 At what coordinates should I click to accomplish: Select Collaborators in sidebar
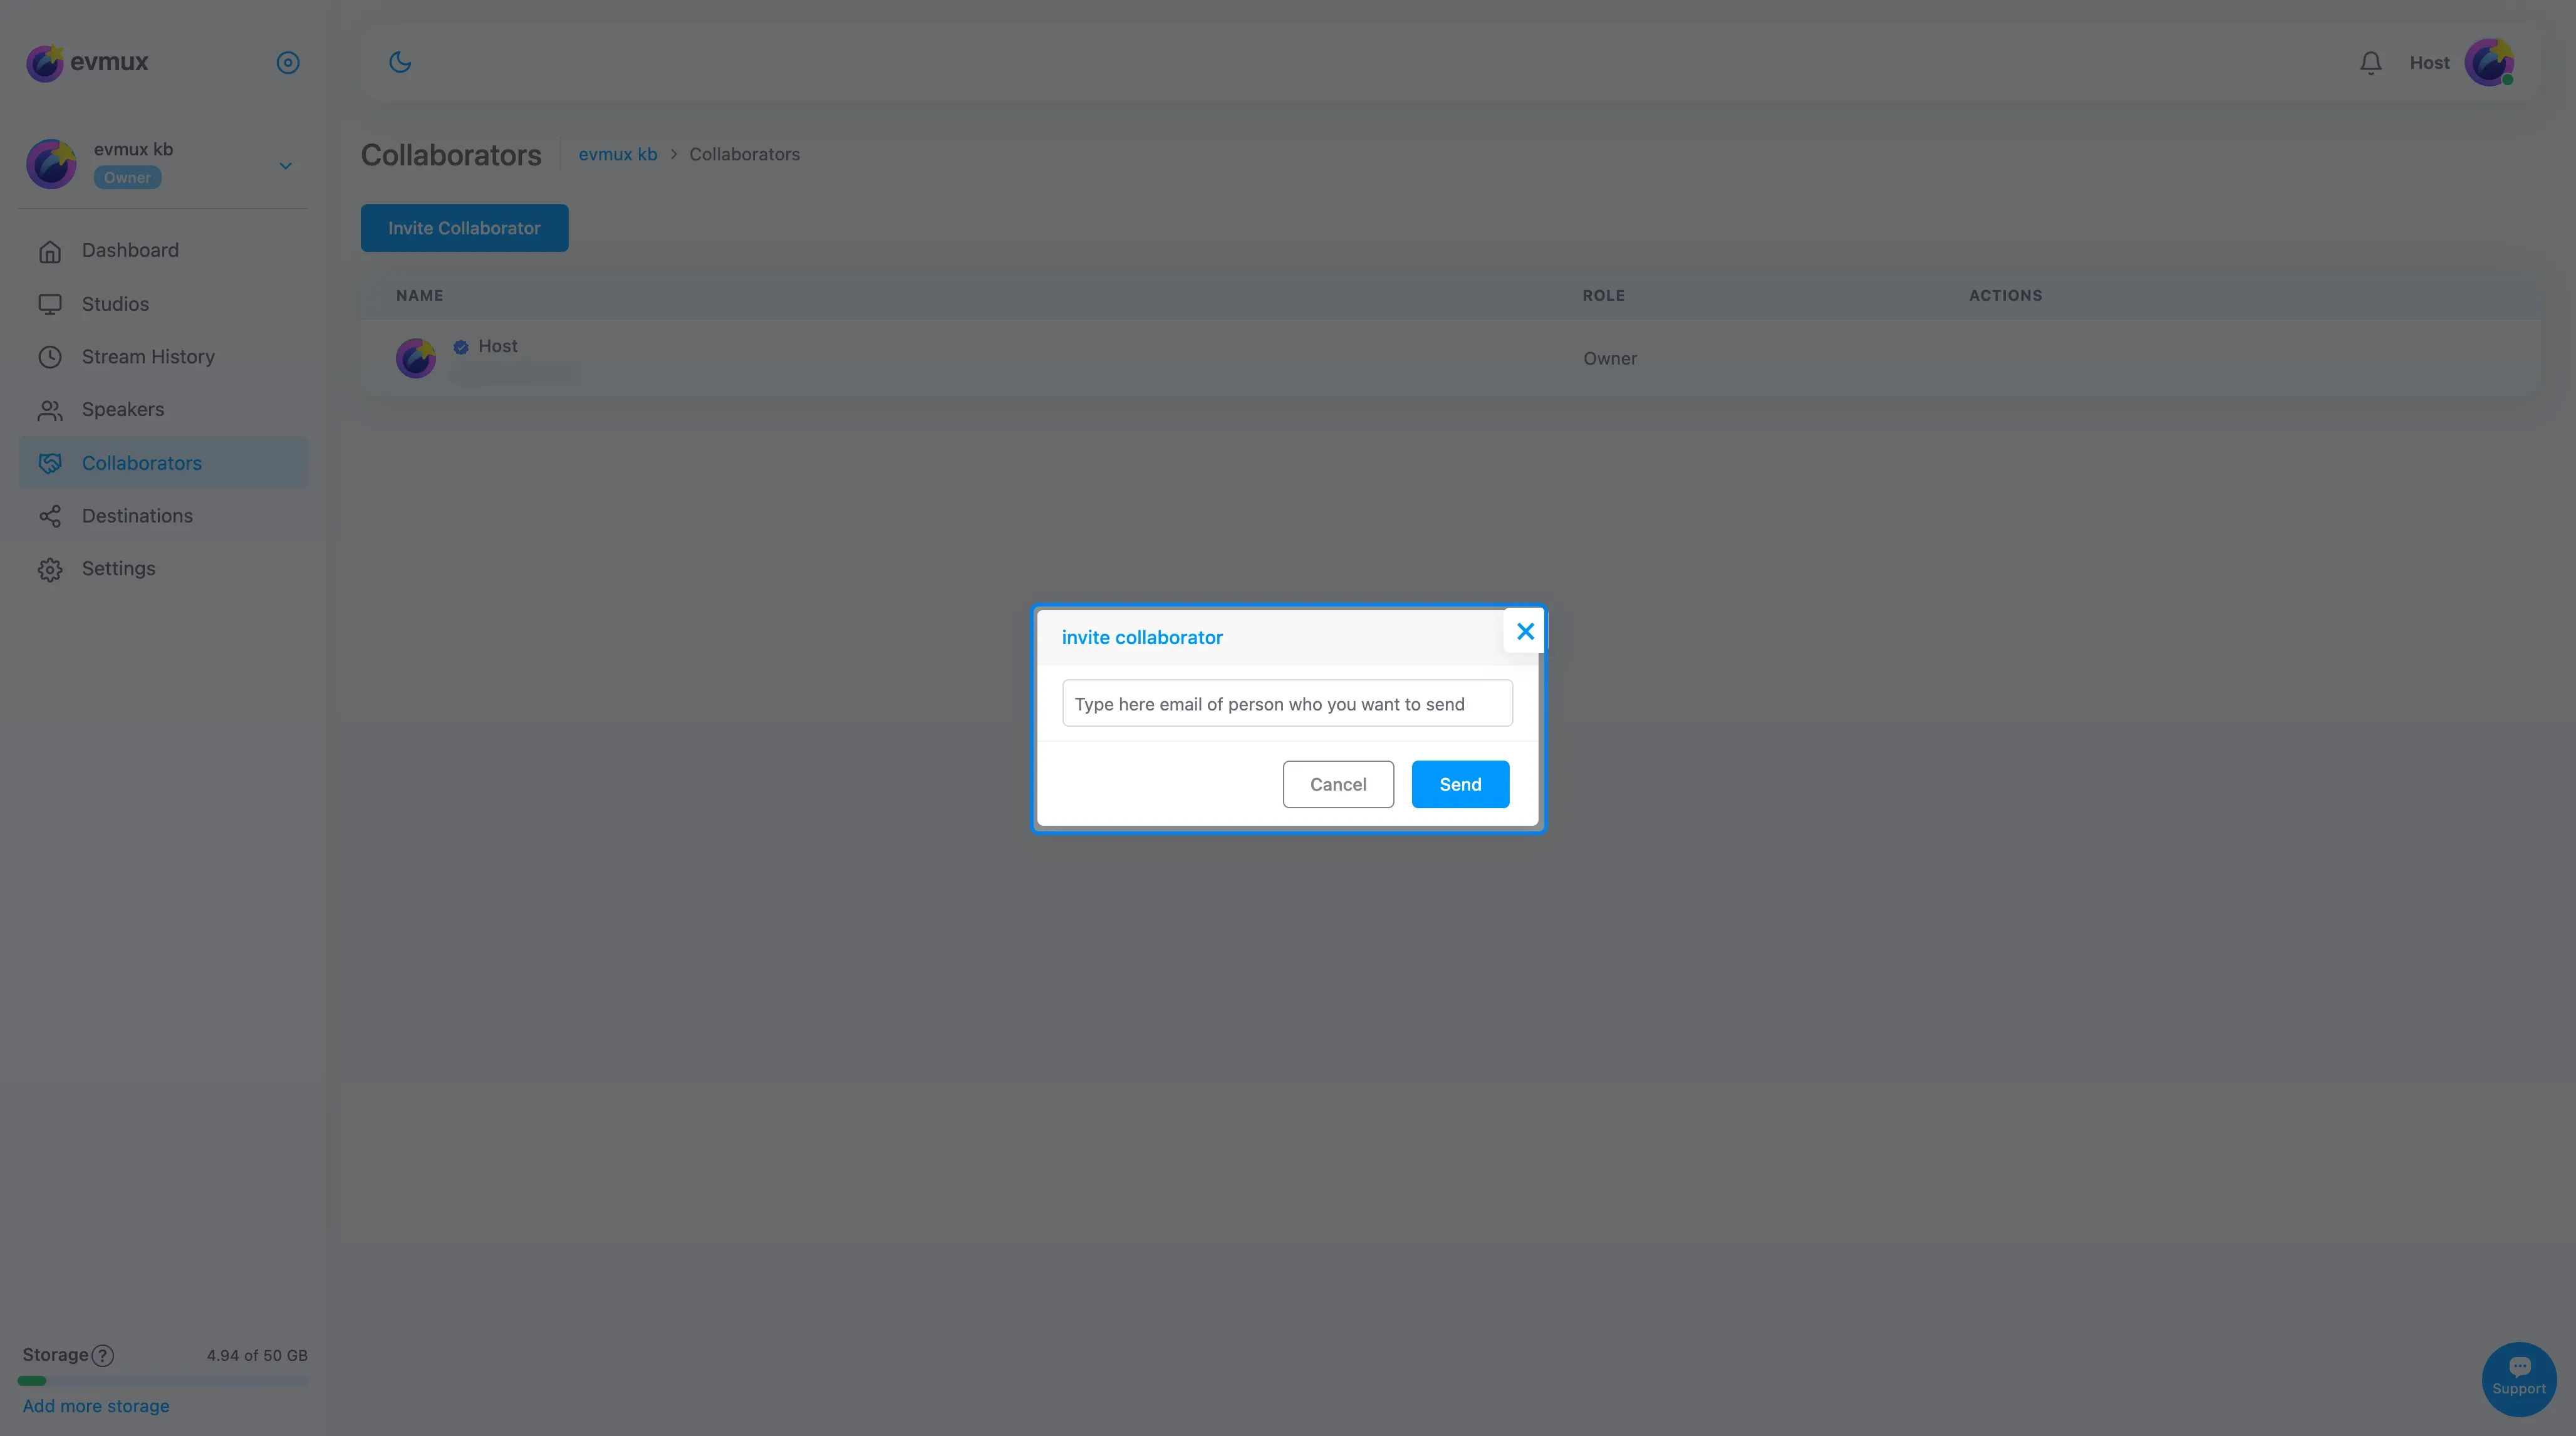pos(163,463)
